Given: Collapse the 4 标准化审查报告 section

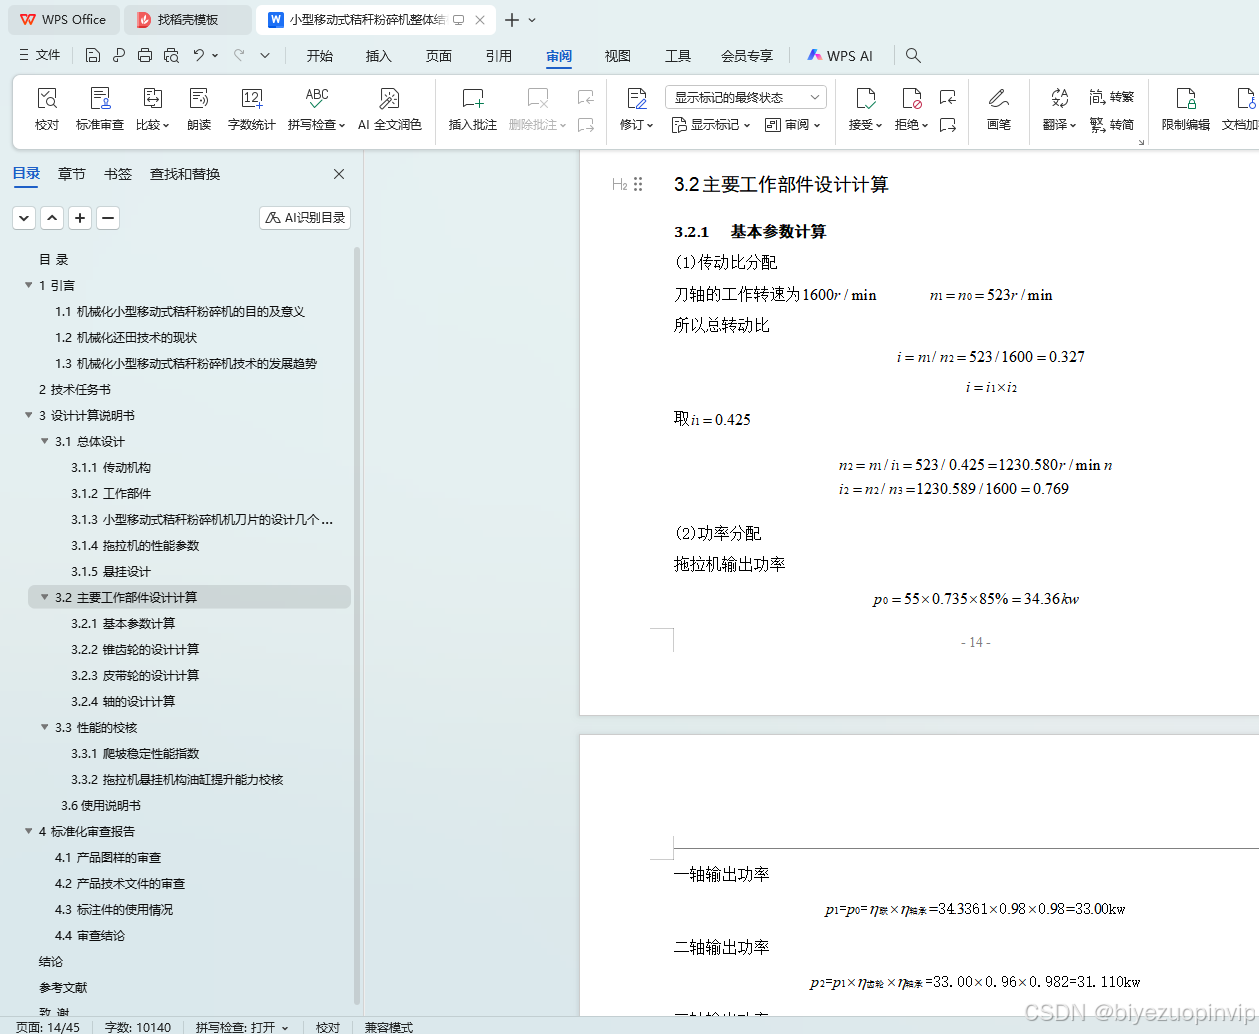Looking at the screenshot, I should (x=28, y=831).
